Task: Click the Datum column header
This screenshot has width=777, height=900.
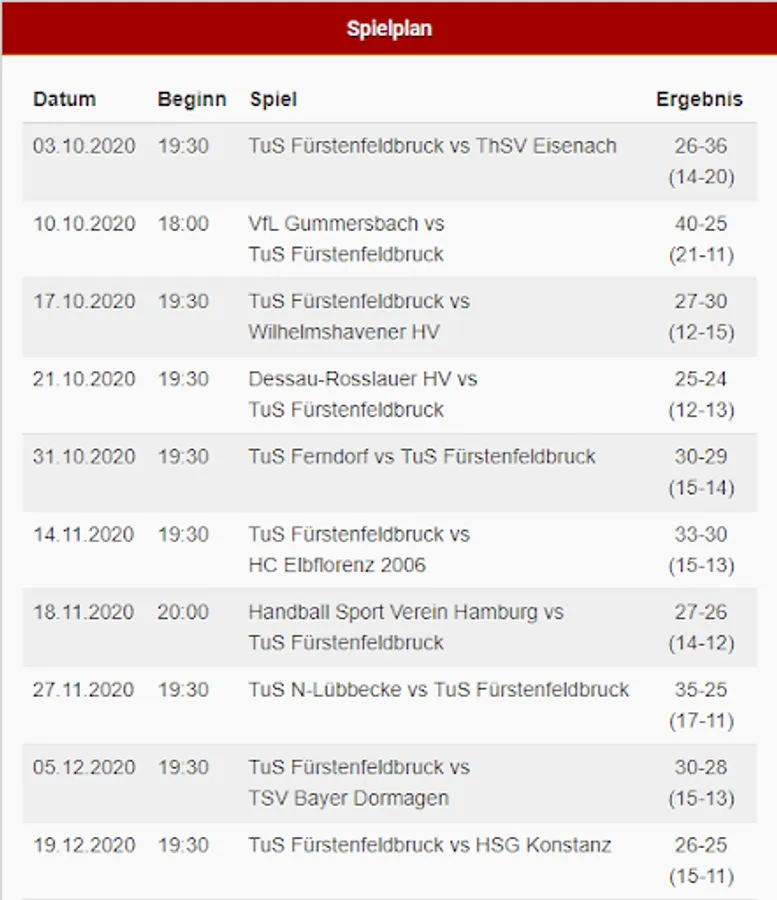Action: click(x=64, y=99)
